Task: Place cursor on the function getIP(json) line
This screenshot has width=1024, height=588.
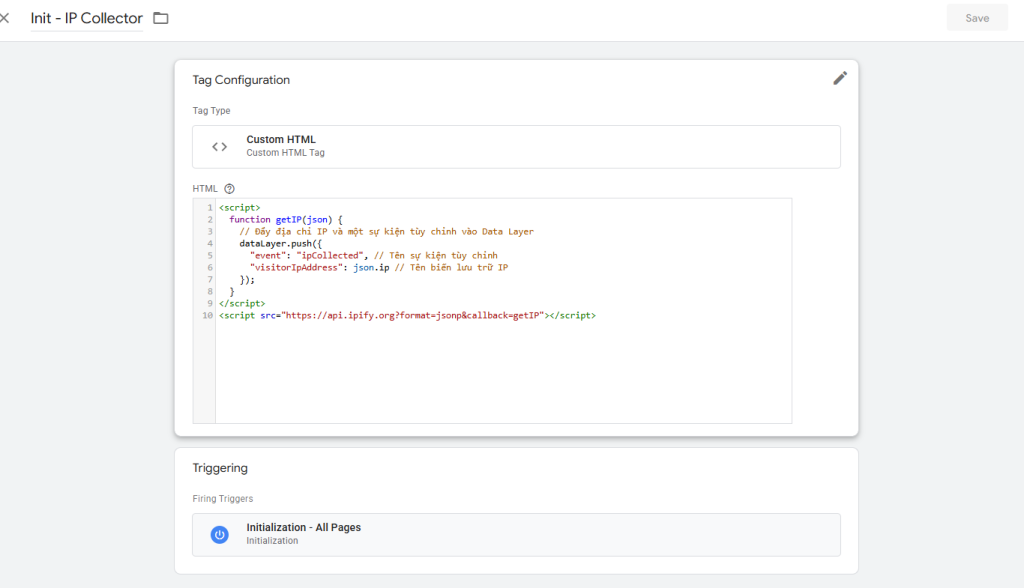Action: coord(285,219)
